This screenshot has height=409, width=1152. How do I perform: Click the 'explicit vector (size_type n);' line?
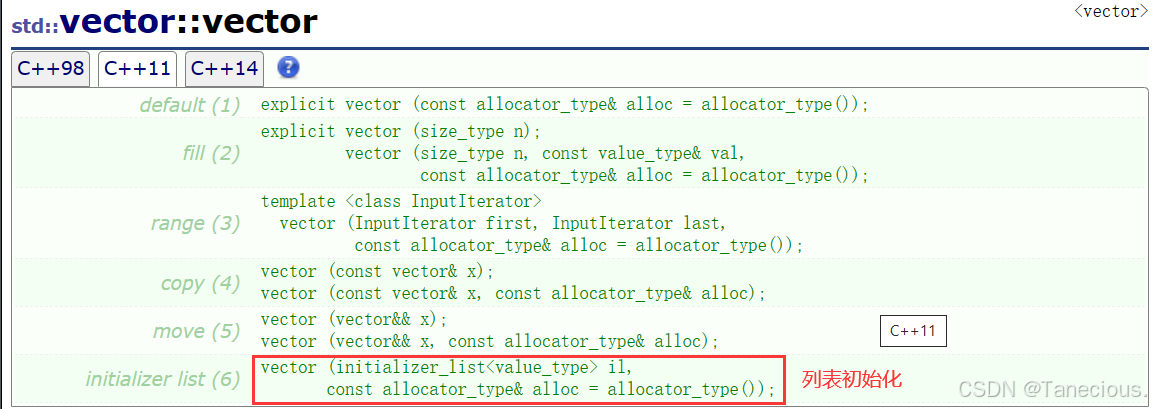tap(400, 132)
